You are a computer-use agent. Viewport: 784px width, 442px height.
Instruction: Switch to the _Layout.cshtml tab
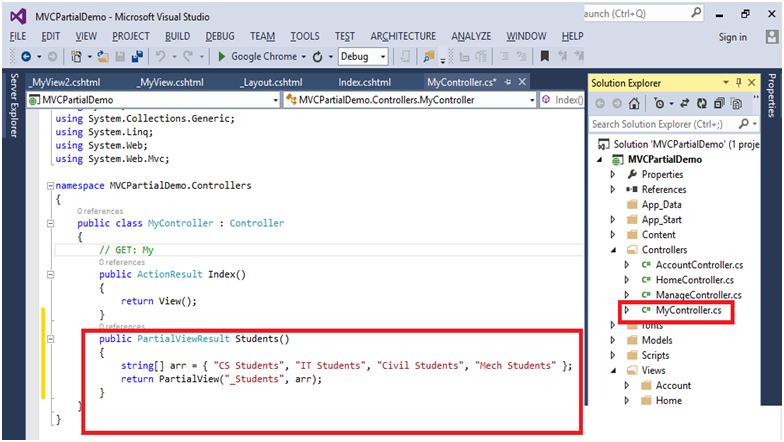tap(272, 82)
